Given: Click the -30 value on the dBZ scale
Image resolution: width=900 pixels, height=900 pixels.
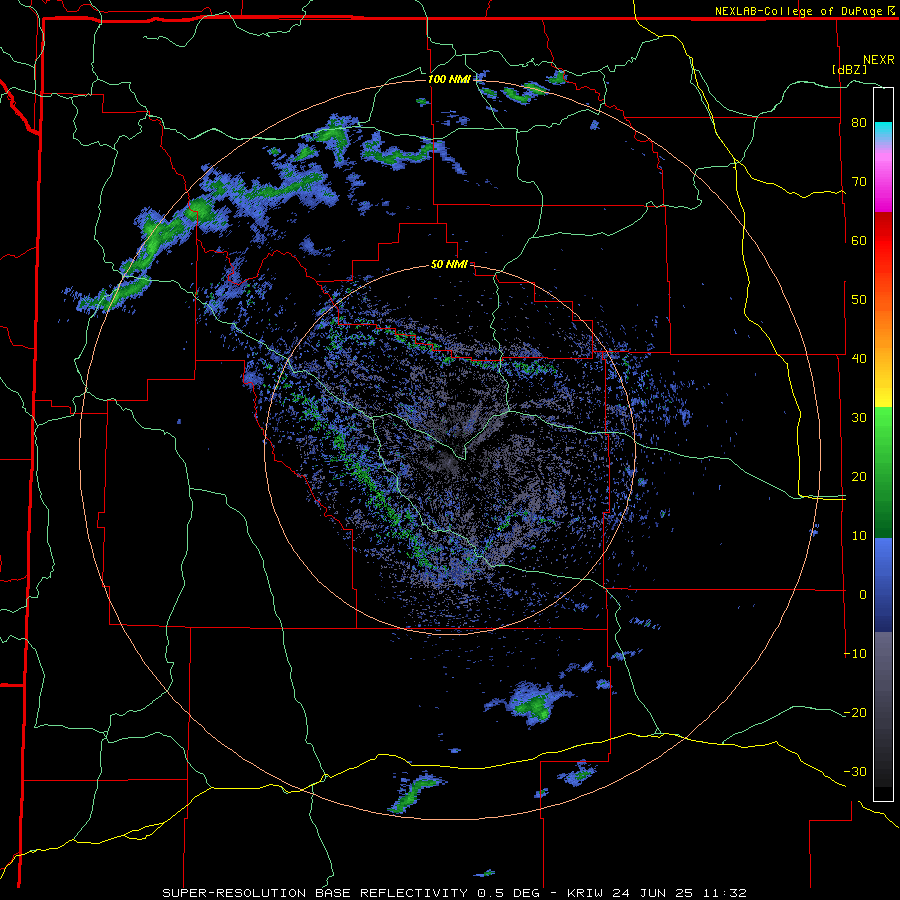Looking at the screenshot, I should coord(855,771).
